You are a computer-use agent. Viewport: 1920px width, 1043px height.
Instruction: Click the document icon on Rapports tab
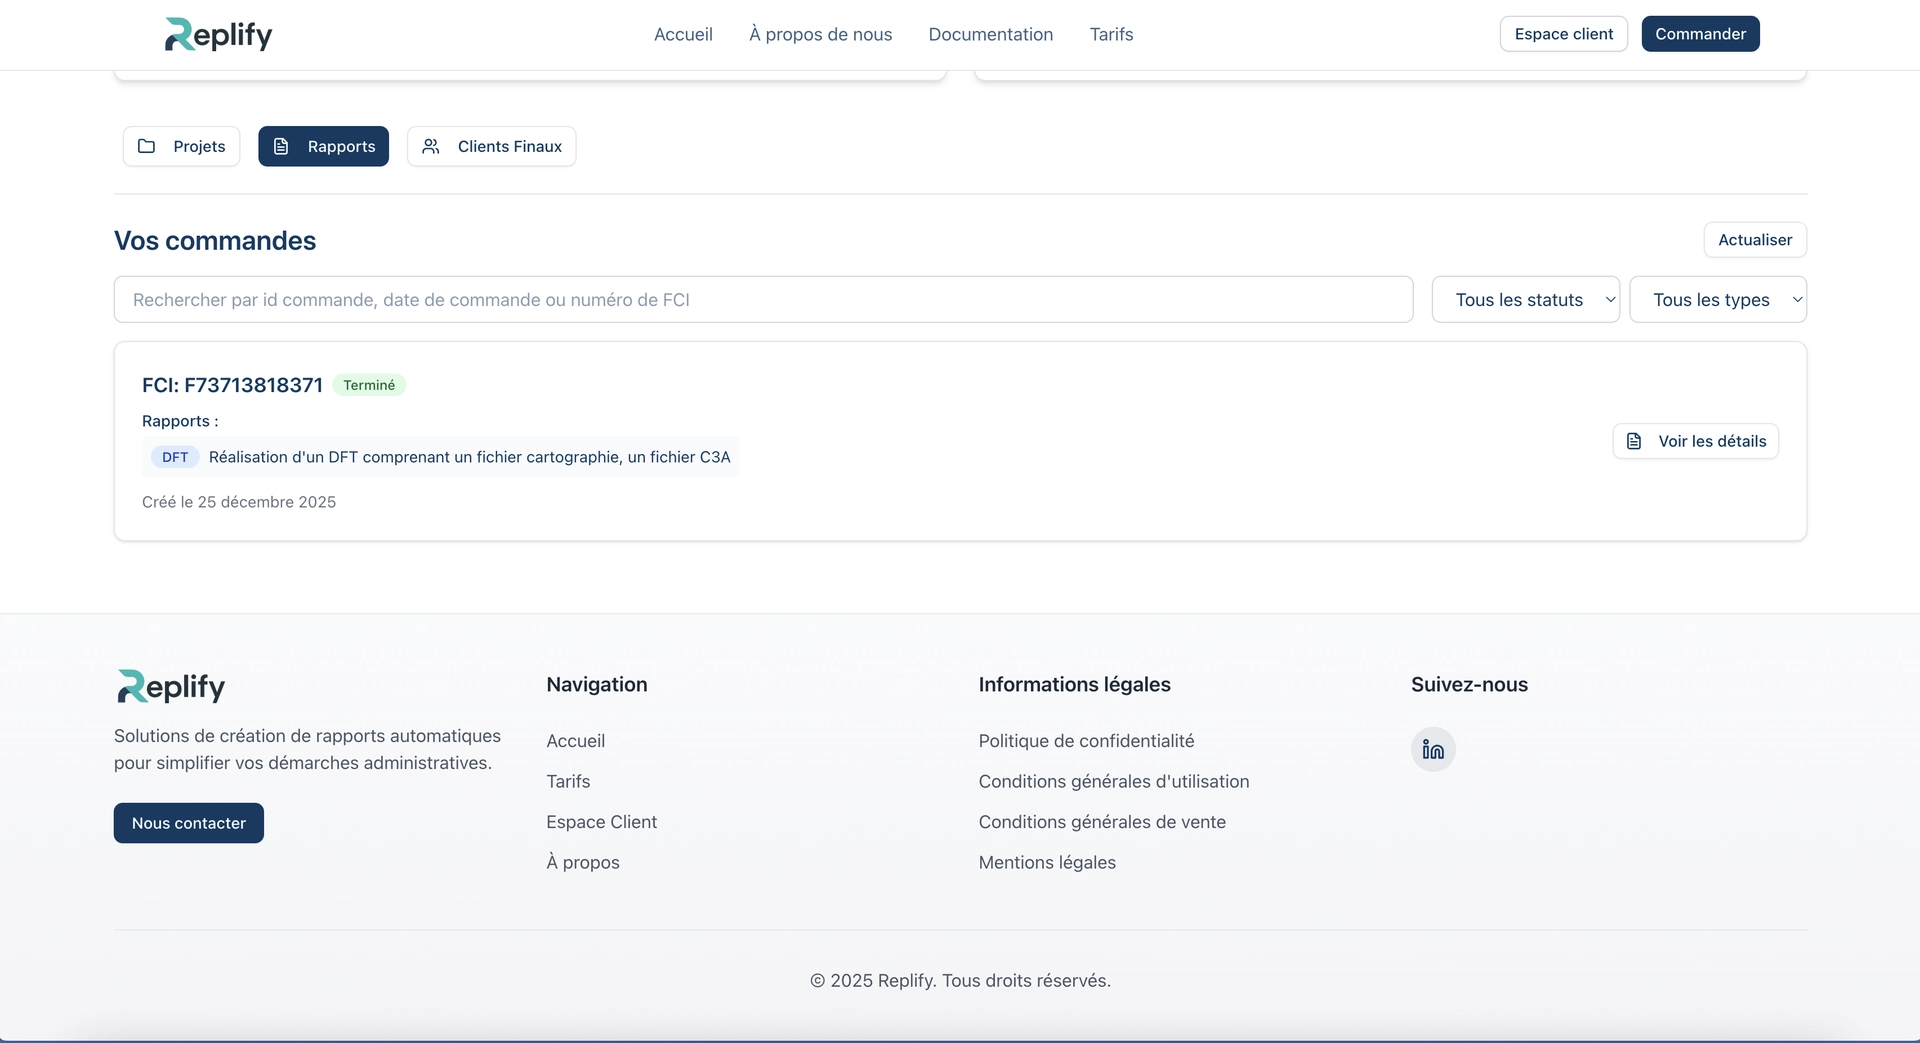click(x=282, y=146)
